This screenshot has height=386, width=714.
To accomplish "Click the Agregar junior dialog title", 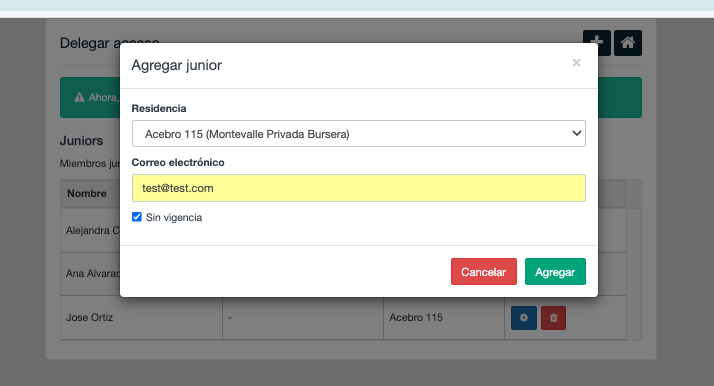I will (177, 65).
